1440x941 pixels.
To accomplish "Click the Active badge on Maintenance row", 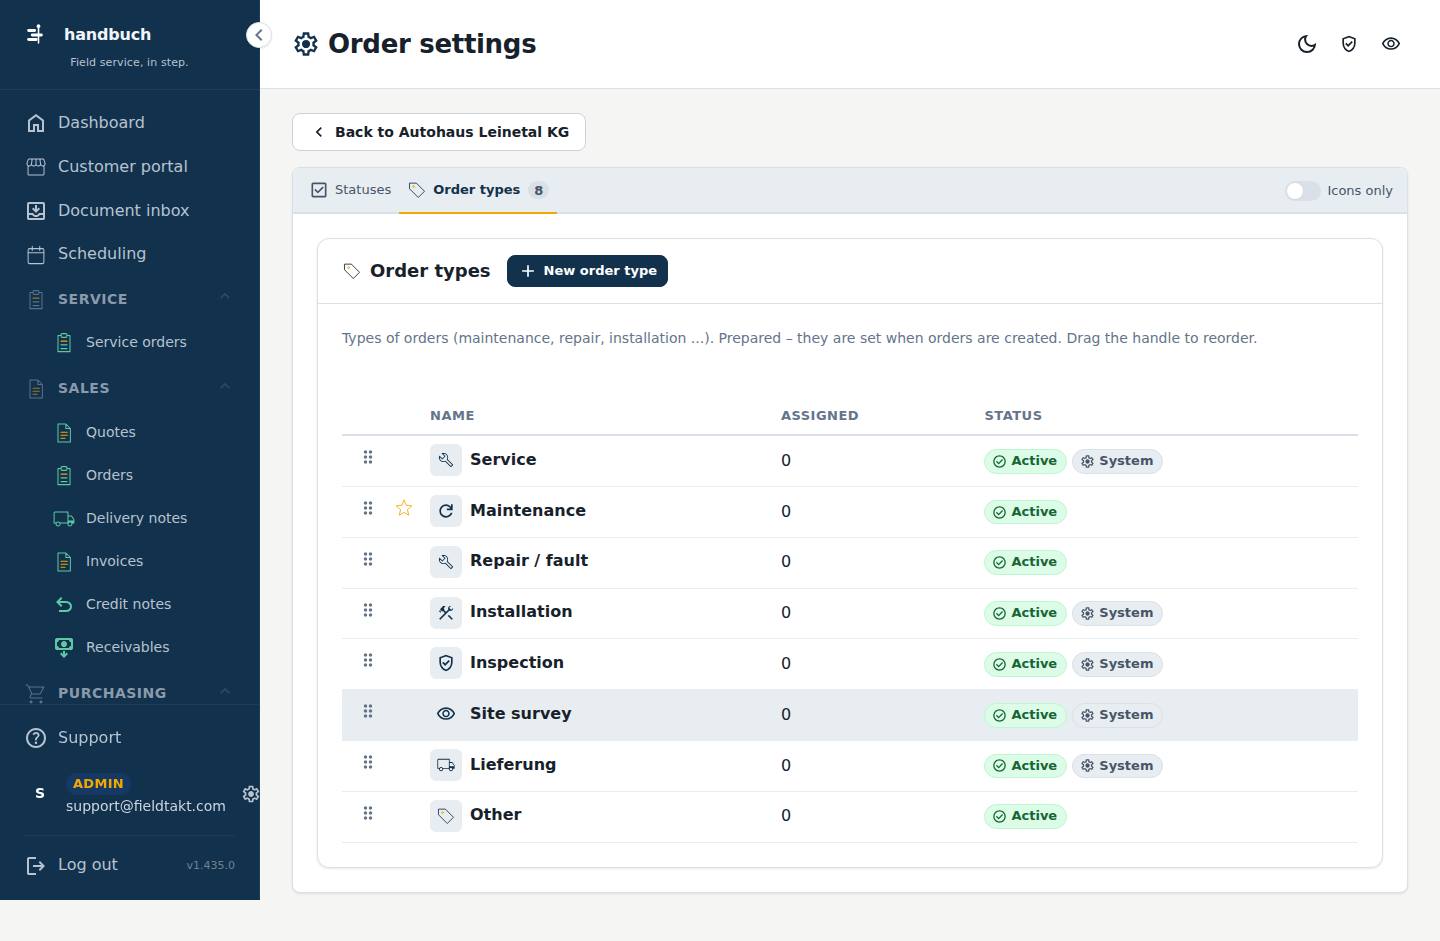I will pyautogui.click(x=1025, y=512).
